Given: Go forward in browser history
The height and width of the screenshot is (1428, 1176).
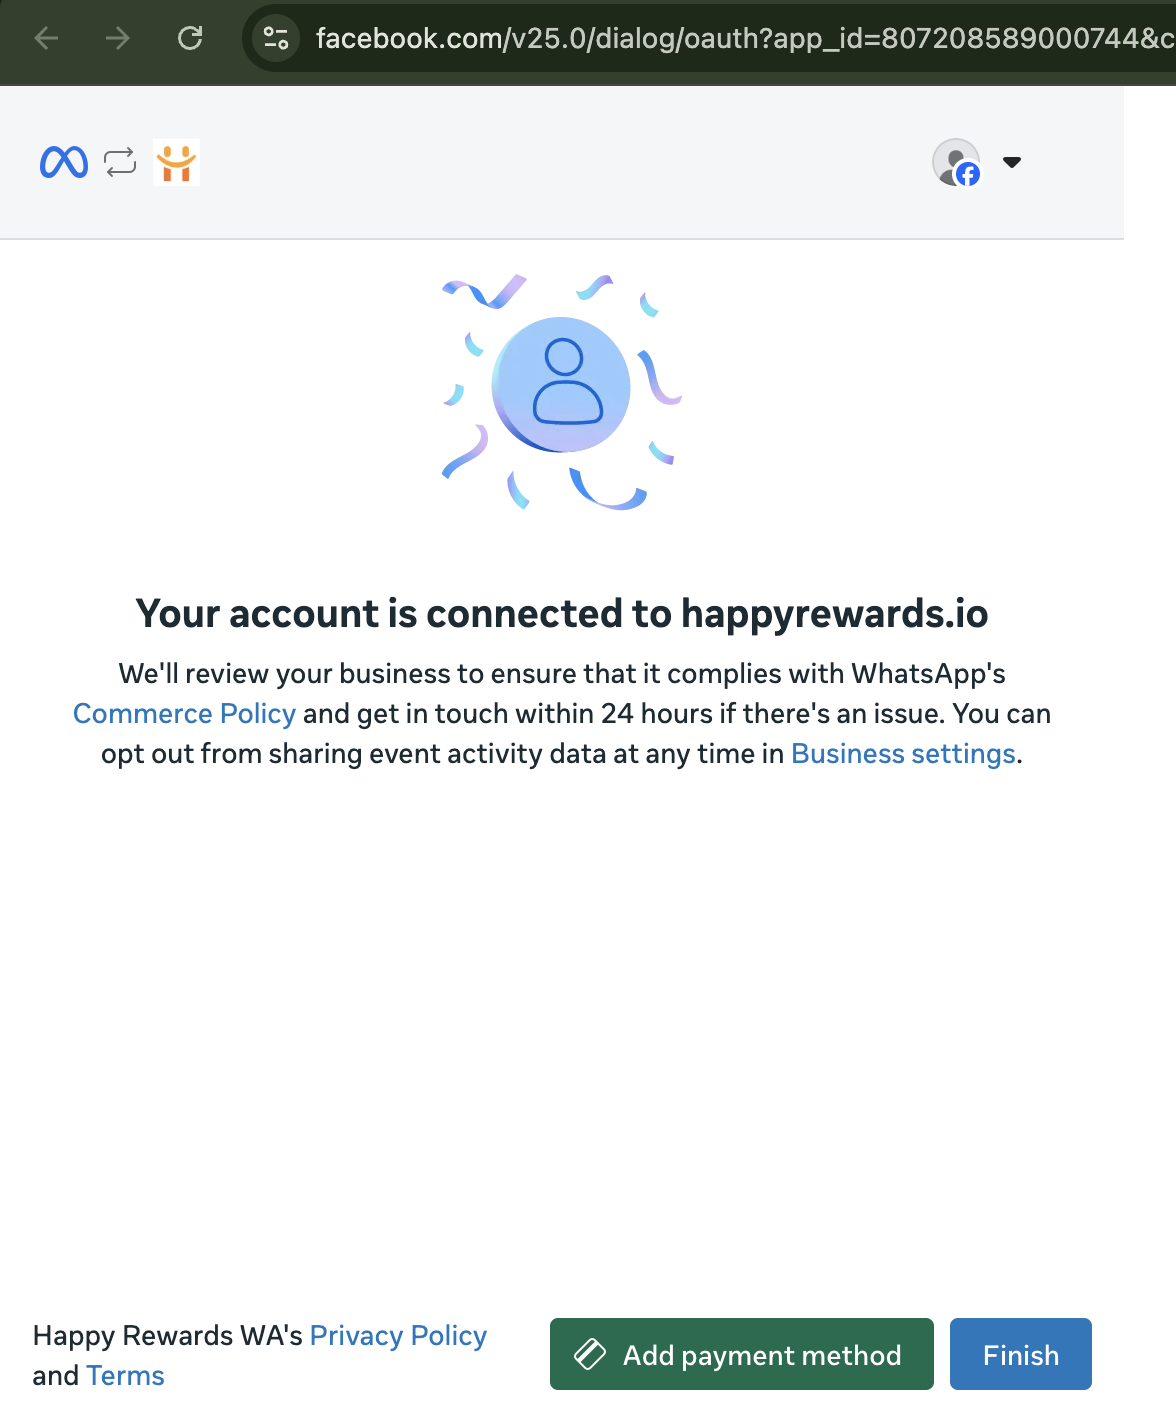Looking at the screenshot, I should pos(118,39).
